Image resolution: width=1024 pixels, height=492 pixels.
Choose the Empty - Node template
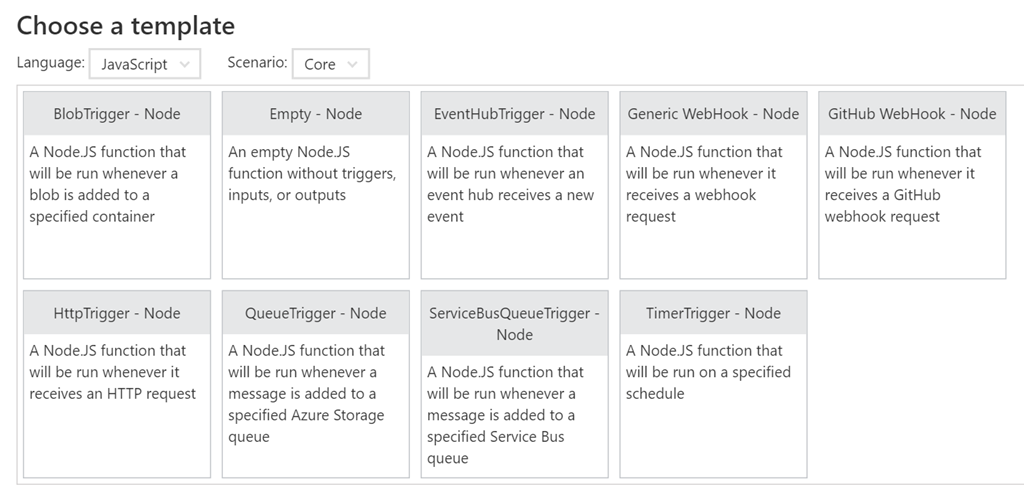(x=315, y=114)
